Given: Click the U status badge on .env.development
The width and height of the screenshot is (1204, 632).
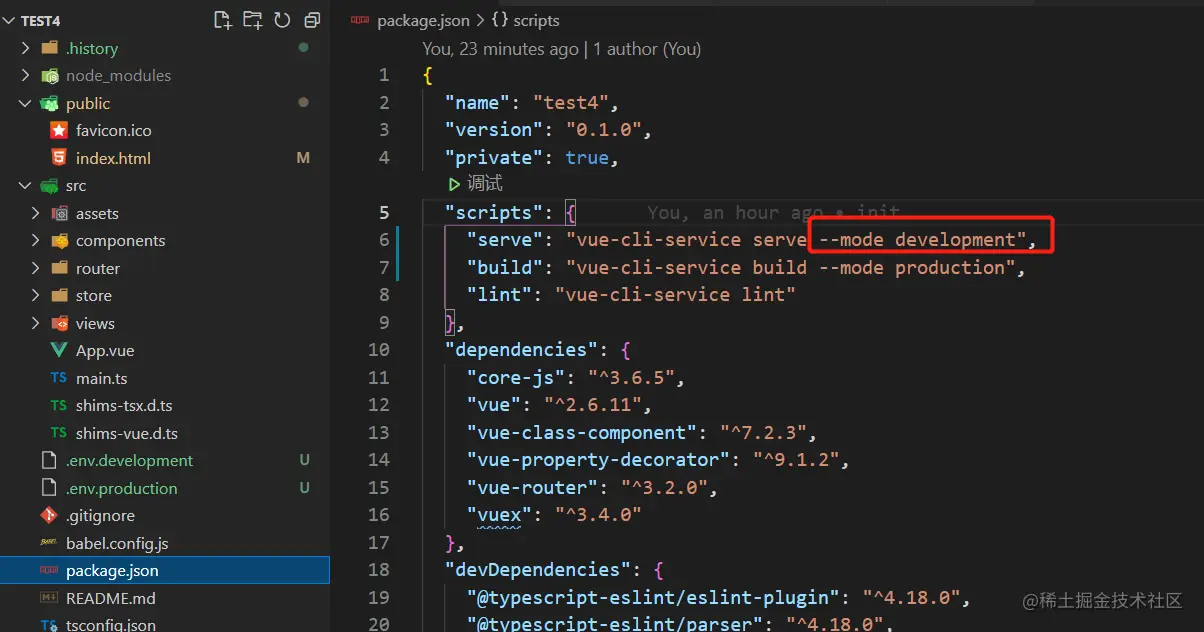Looking at the screenshot, I should 304,461.
